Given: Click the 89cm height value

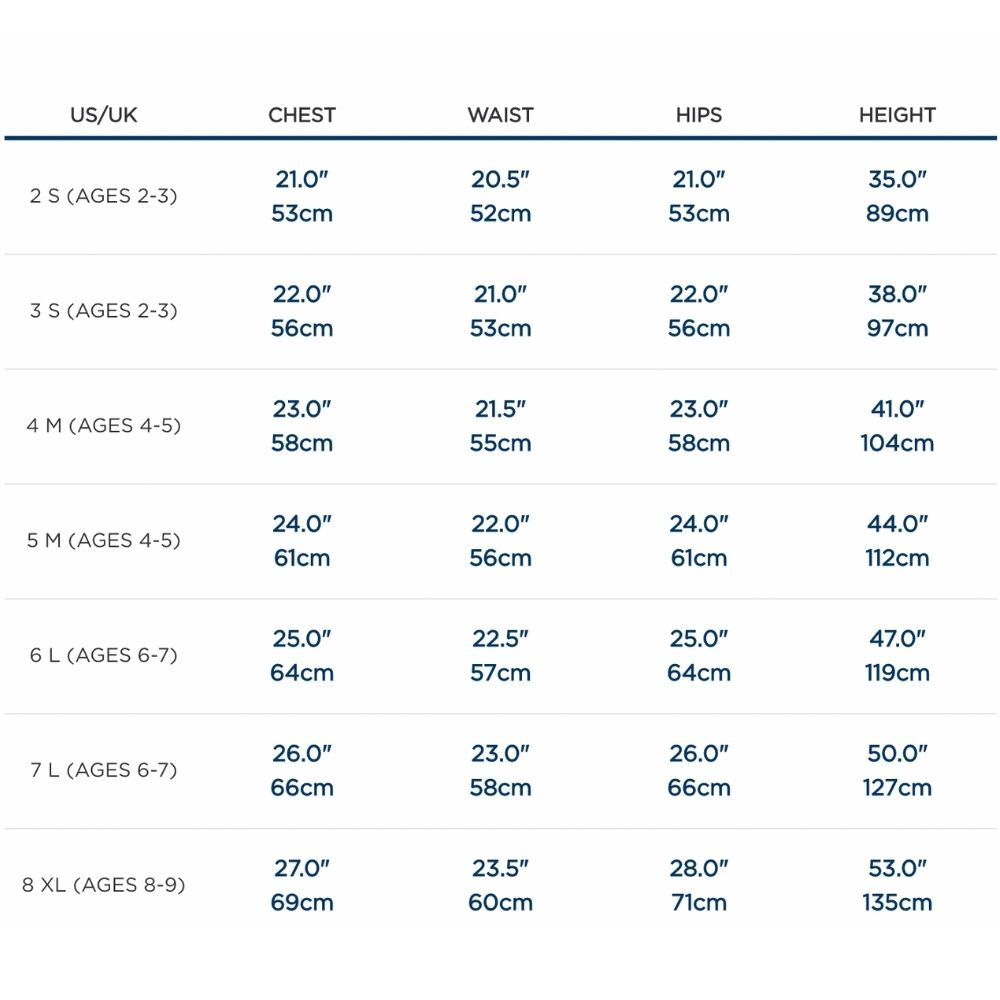Looking at the screenshot, I should 897,213.
